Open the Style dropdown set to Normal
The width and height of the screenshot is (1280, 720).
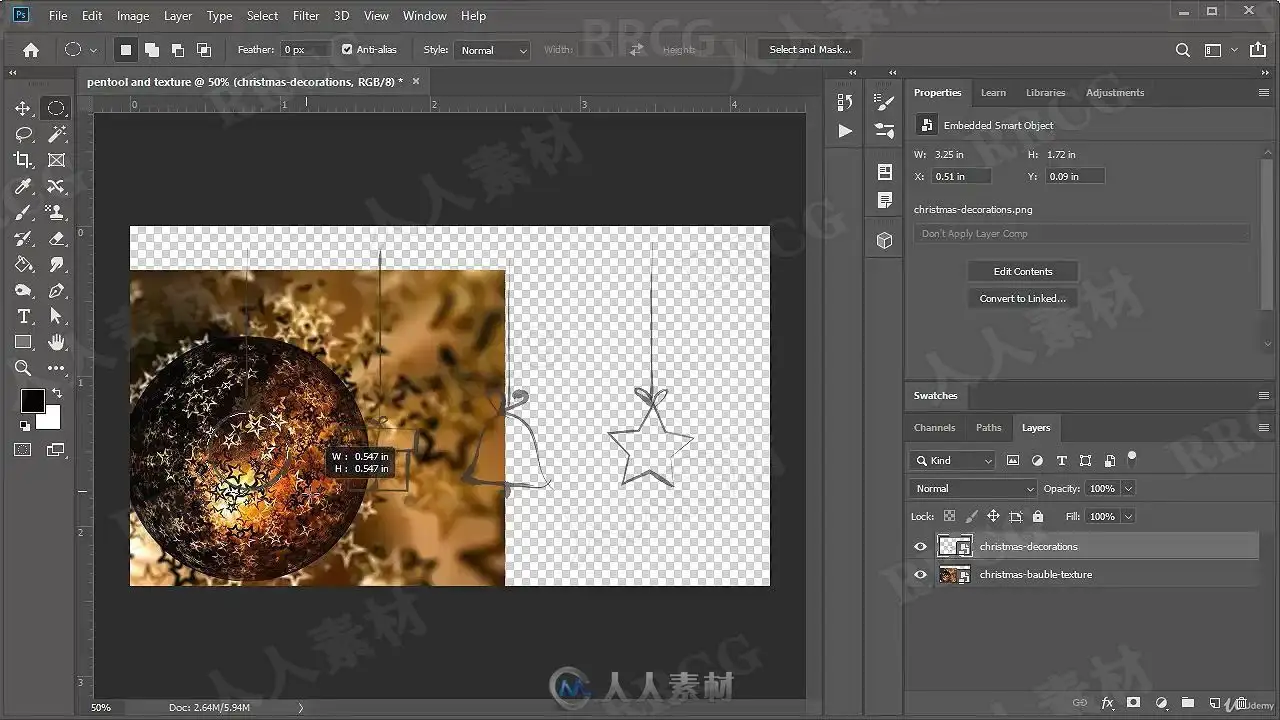pos(493,50)
